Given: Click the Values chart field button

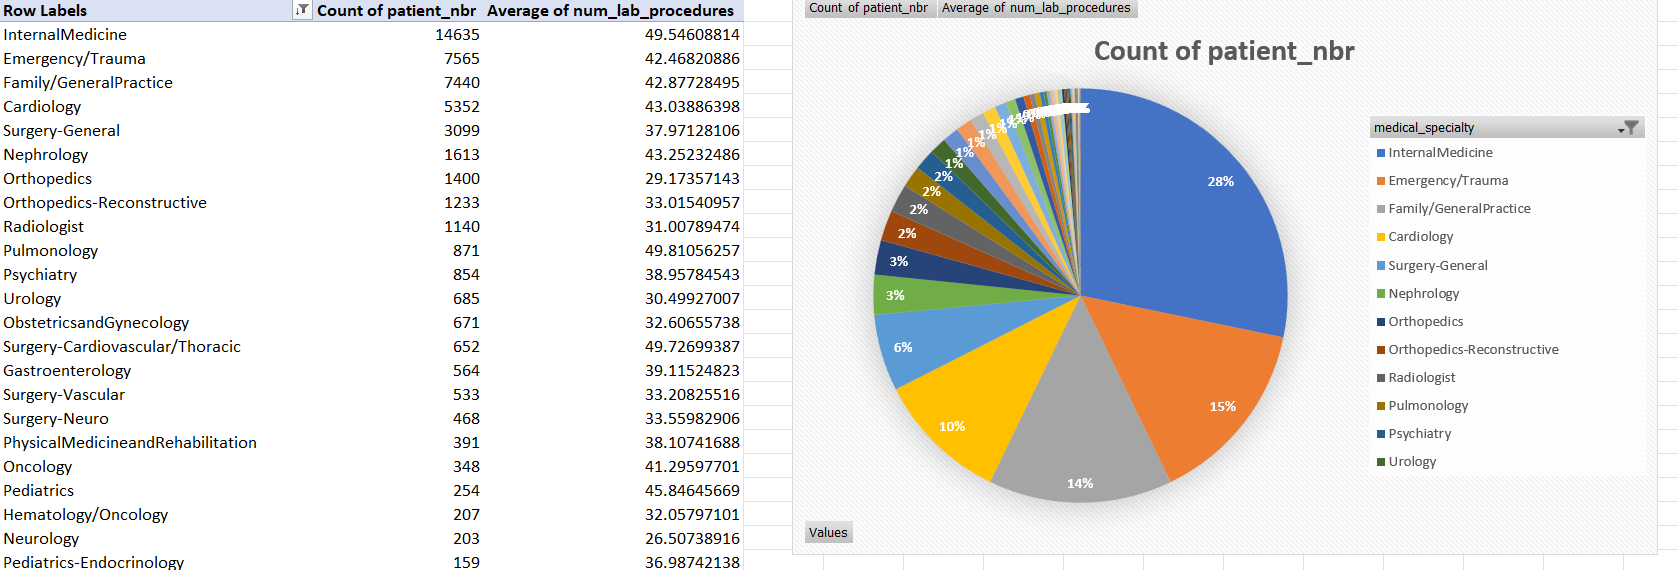Looking at the screenshot, I should coord(828,532).
